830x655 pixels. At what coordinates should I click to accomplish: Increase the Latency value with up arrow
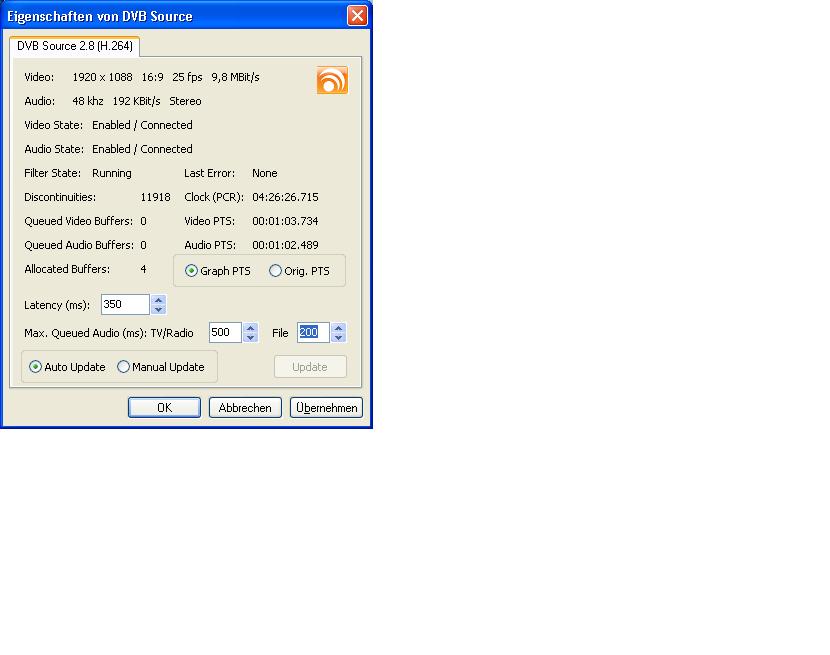pyautogui.click(x=158, y=300)
